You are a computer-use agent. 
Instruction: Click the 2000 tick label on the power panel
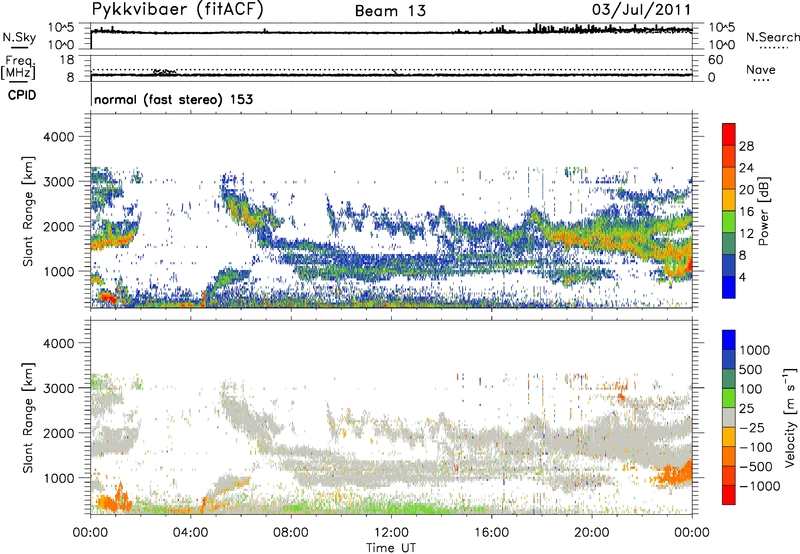tap(58, 226)
